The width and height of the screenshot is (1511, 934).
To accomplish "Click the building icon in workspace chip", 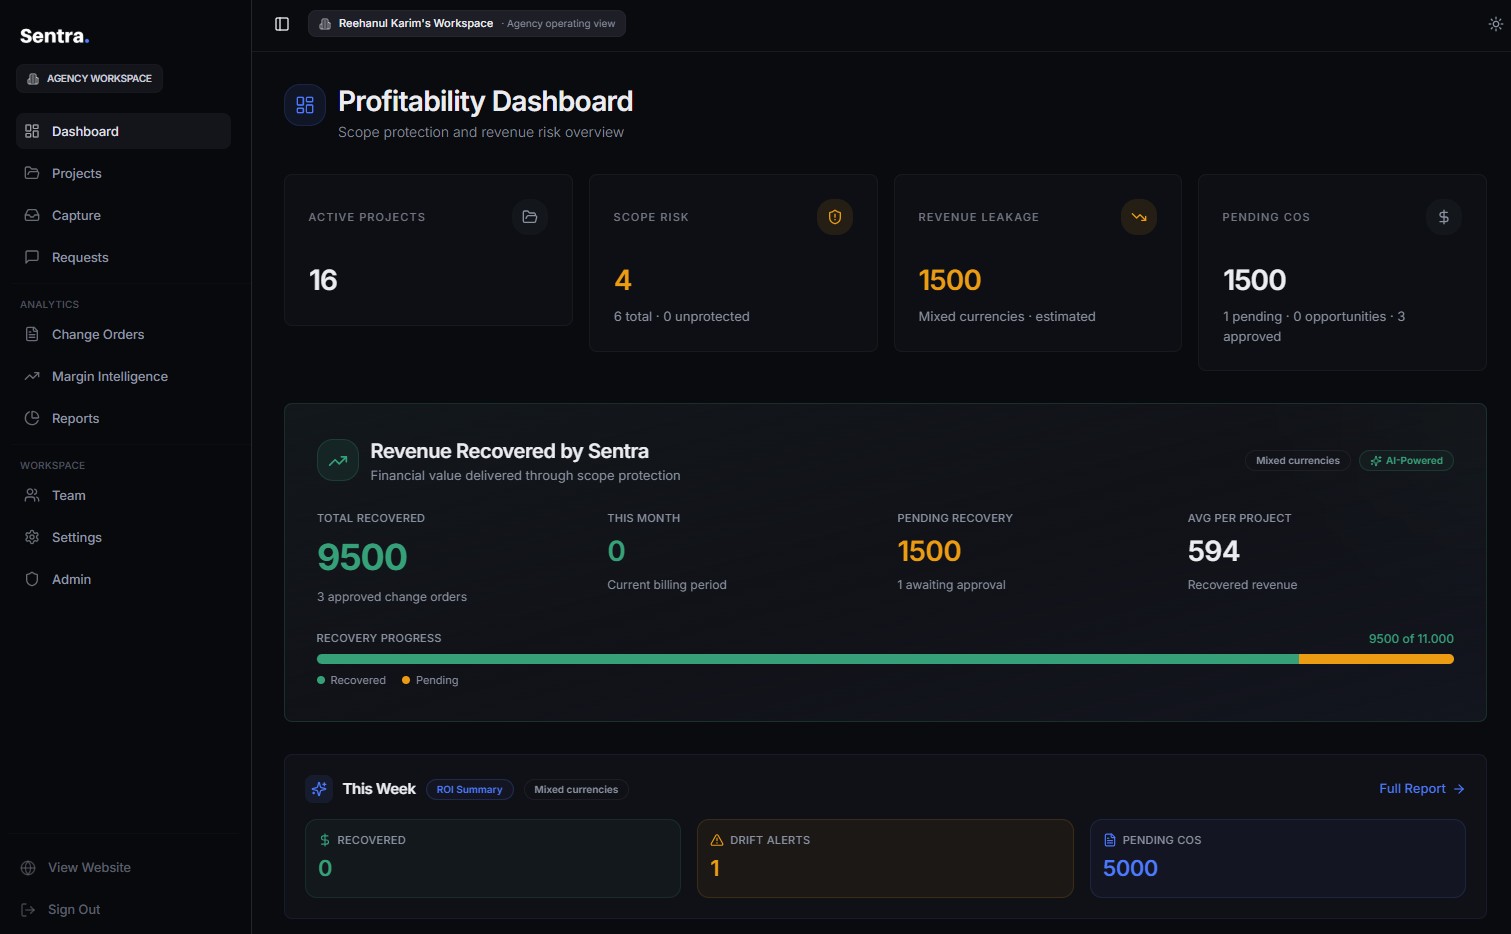I will tap(325, 24).
